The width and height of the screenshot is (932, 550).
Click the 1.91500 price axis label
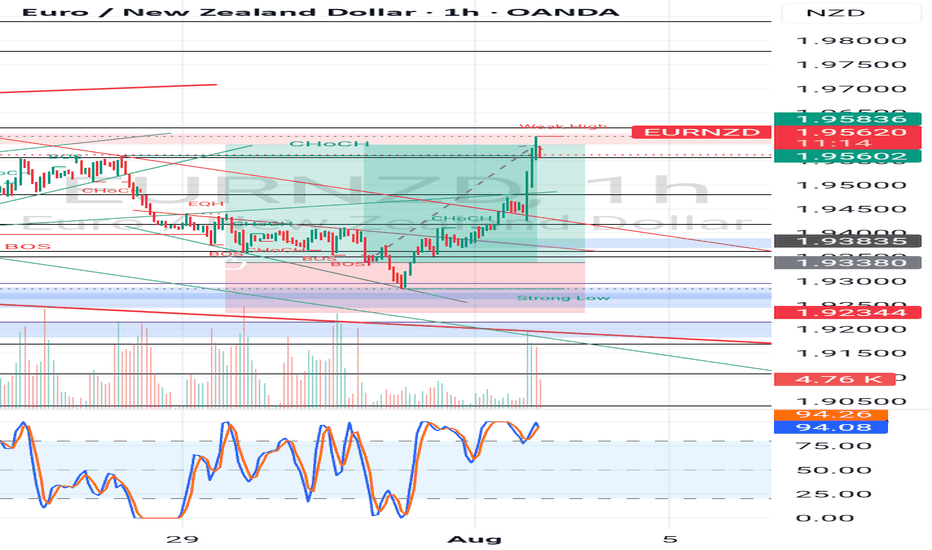851,353
